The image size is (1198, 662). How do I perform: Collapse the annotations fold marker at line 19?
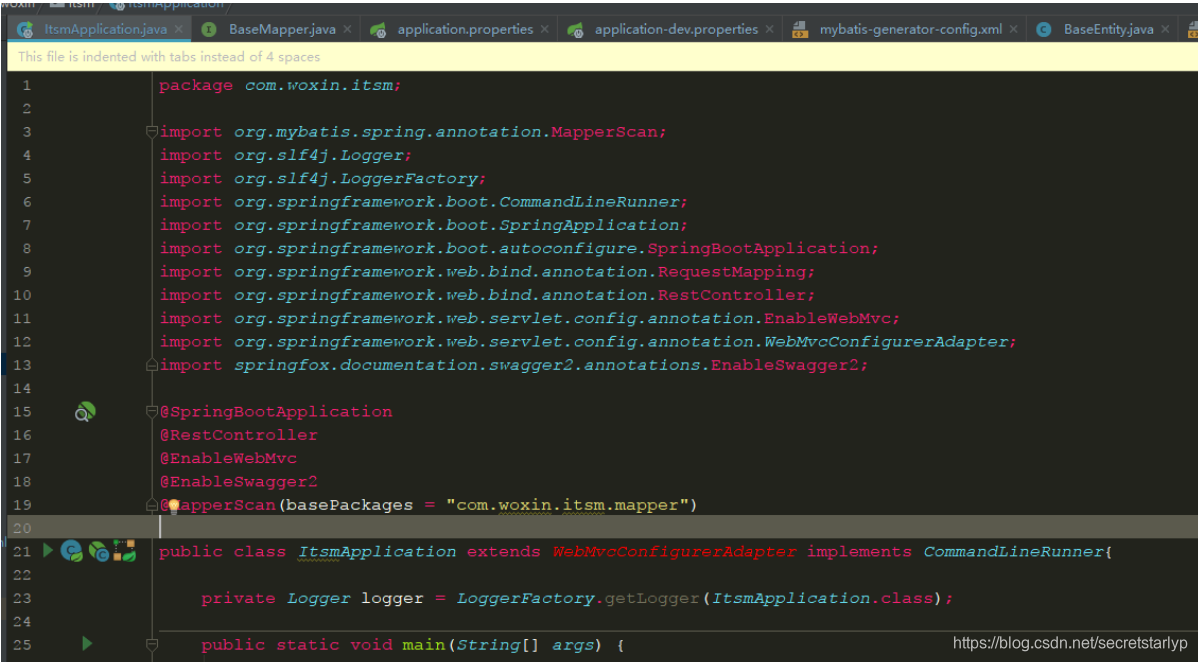[x=151, y=504]
